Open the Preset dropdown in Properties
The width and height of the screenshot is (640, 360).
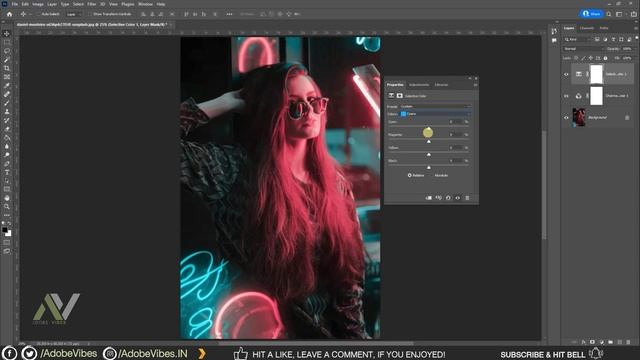pyautogui.click(x=436, y=107)
